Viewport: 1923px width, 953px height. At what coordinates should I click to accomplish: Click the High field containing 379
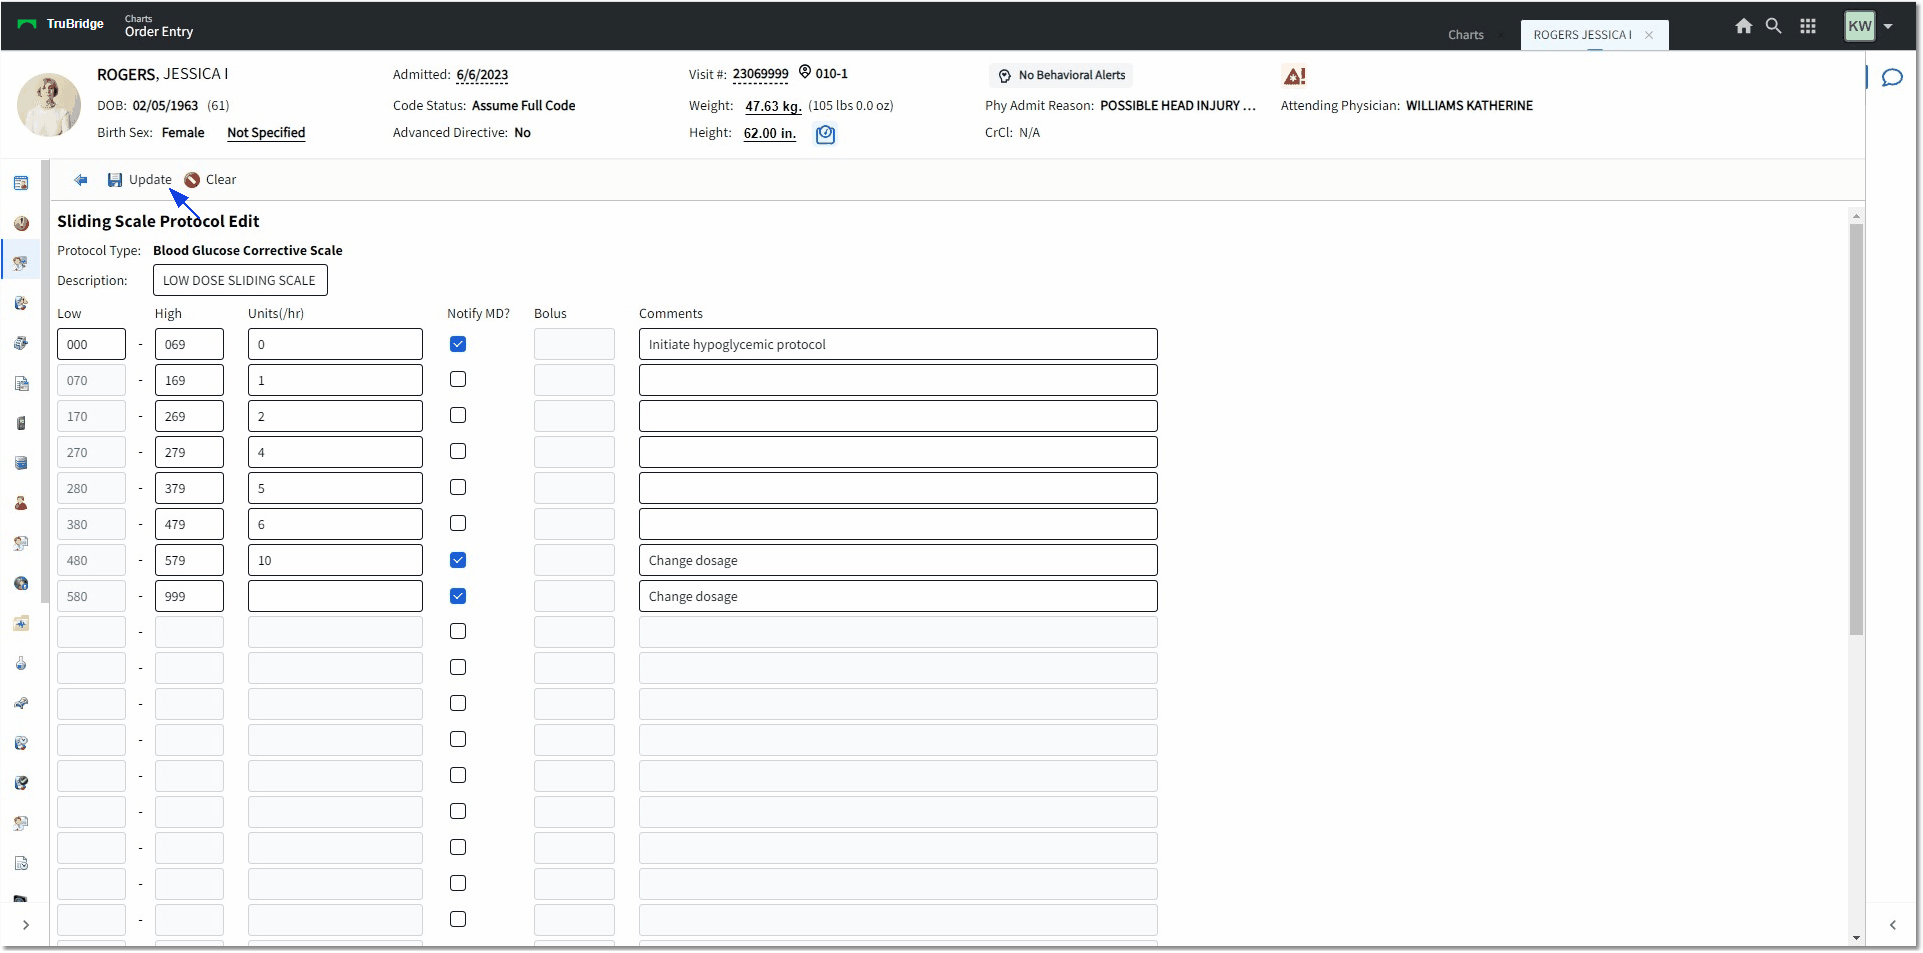(x=189, y=488)
